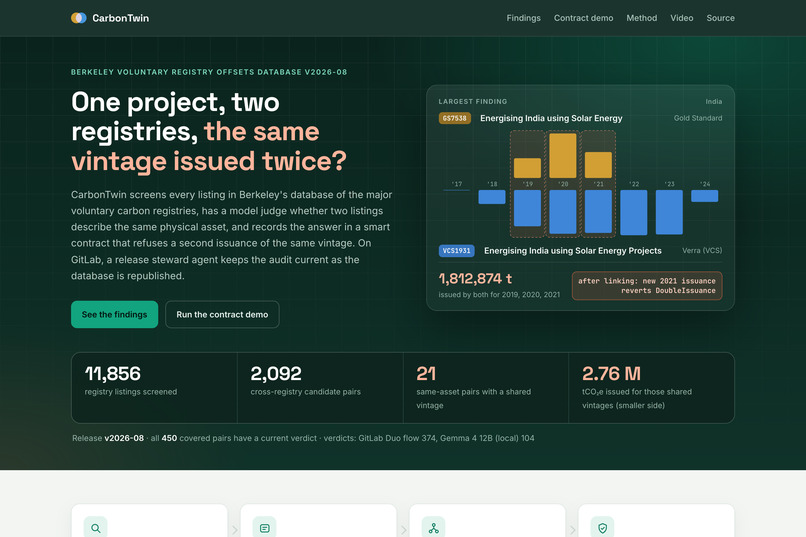Click the CarbonTwin brand name

(x=120, y=18)
